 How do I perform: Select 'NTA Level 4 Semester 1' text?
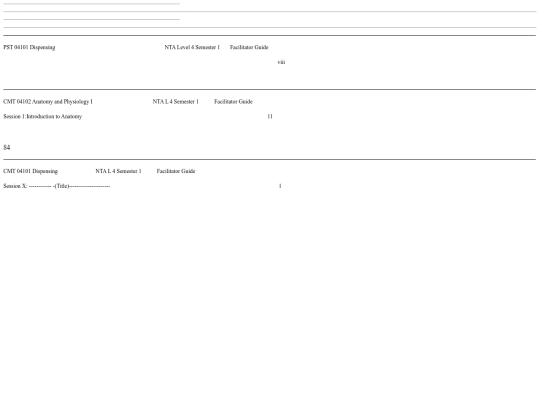[x=192, y=47]
